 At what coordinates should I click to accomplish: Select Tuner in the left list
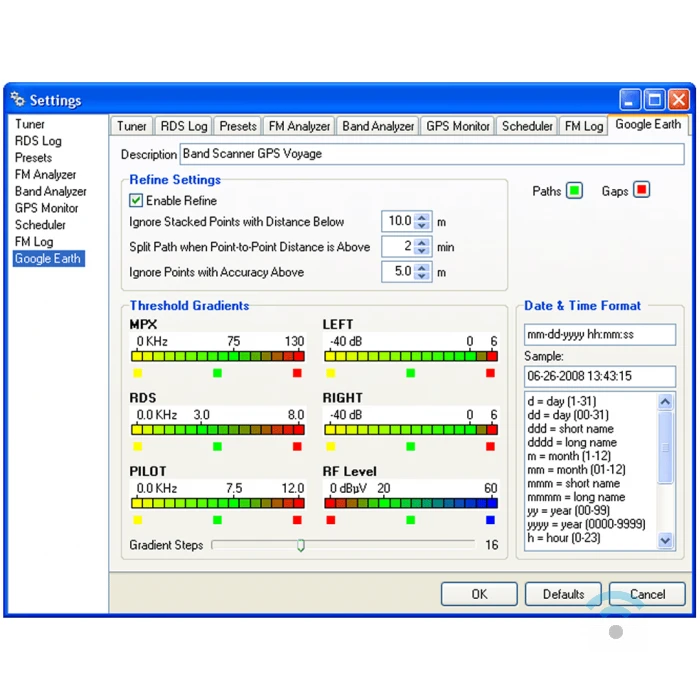pos(30,124)
